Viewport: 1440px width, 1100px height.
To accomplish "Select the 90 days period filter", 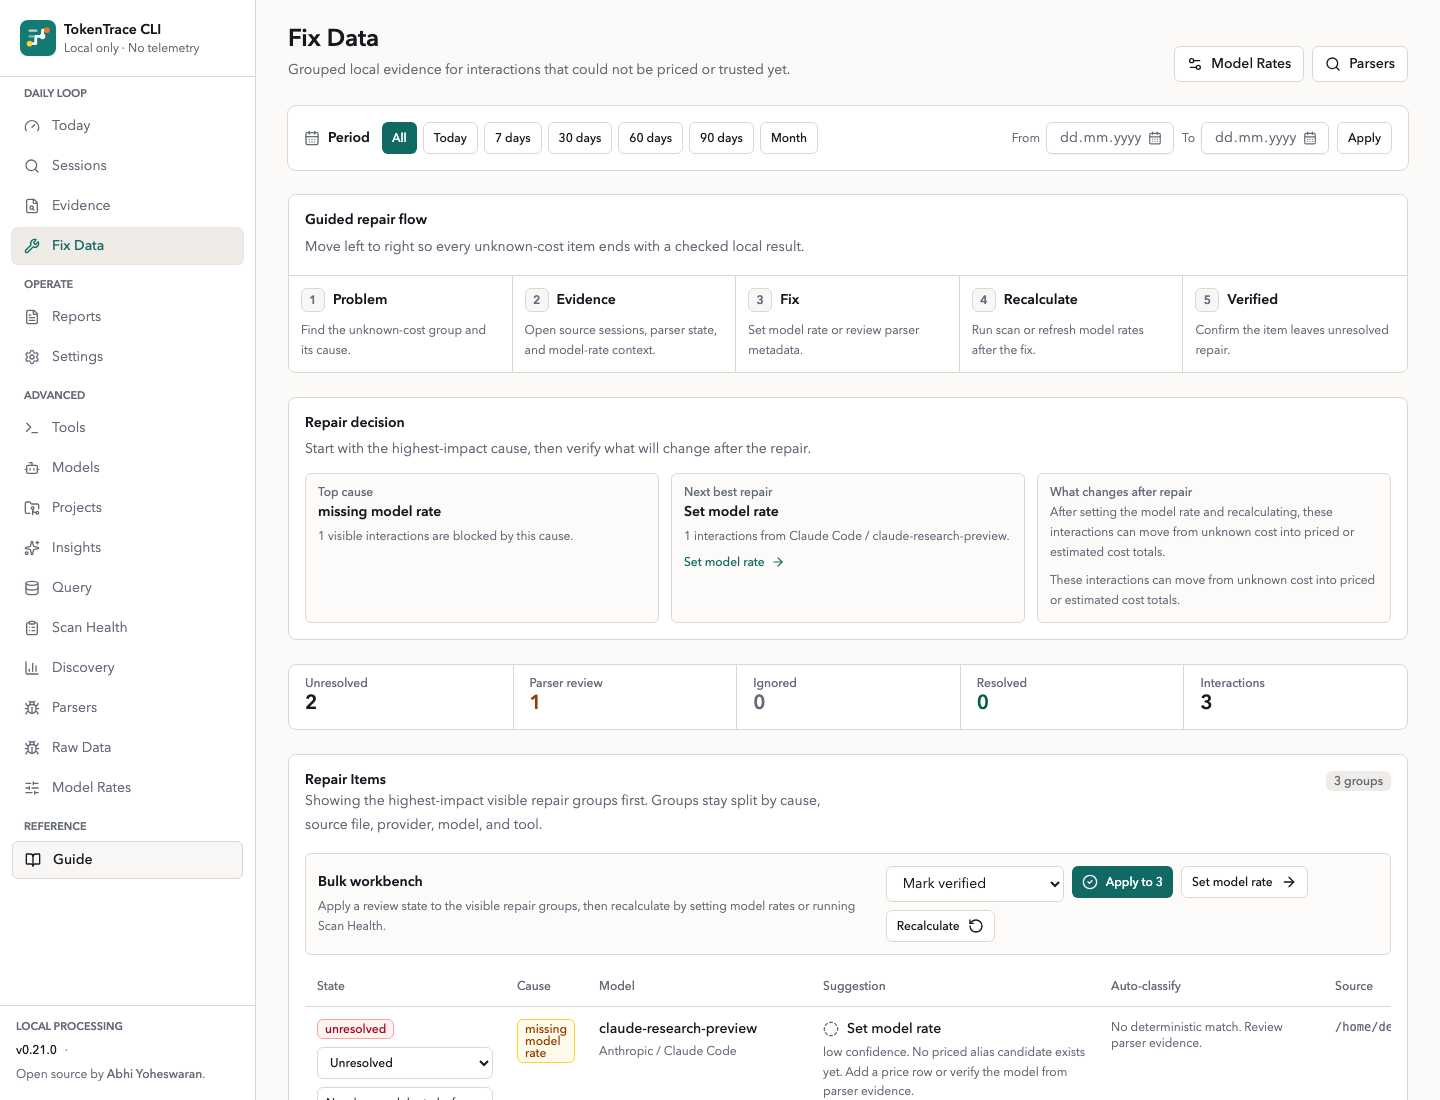I will [x=721, y=138].
